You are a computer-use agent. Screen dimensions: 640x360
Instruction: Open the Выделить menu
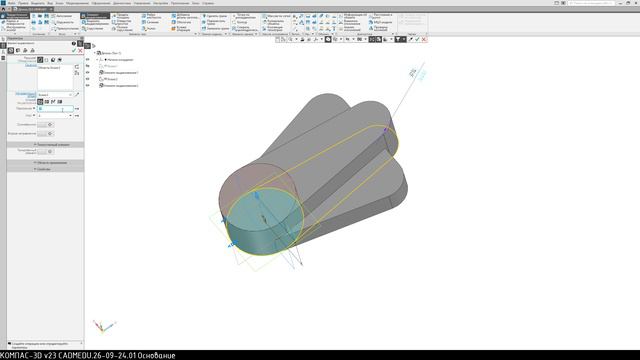pyautogui.click(x=38, y=3)
